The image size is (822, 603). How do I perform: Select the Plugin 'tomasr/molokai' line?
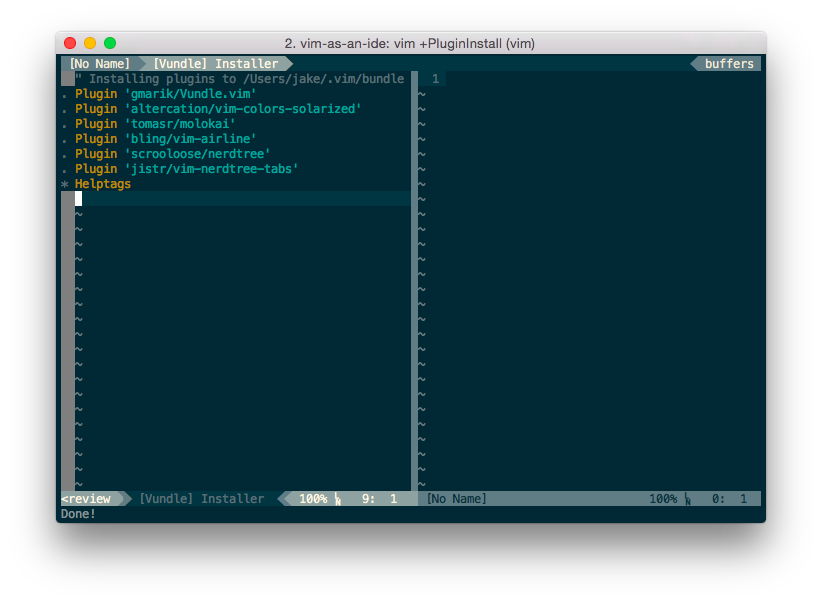click(x=155, y=124)
